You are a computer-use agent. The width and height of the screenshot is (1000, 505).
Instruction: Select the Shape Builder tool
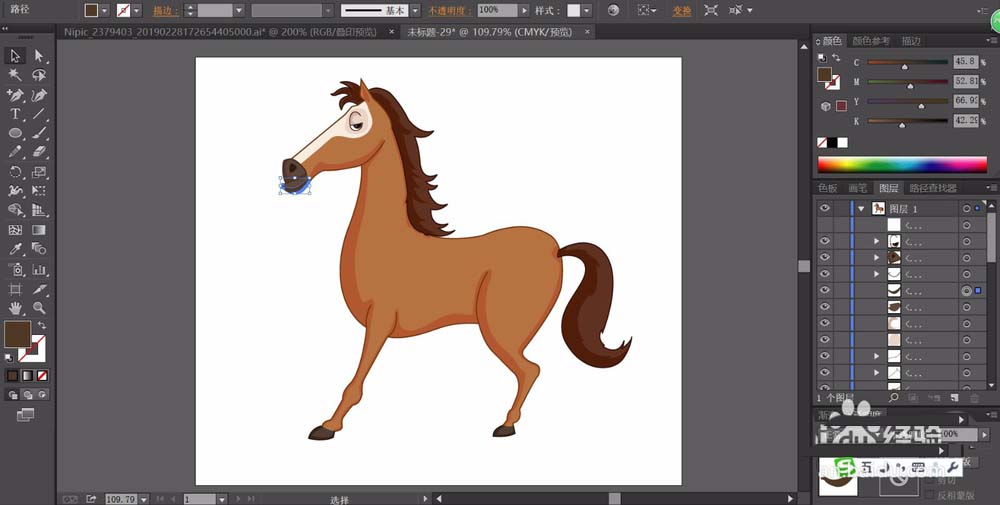[15, 210]
